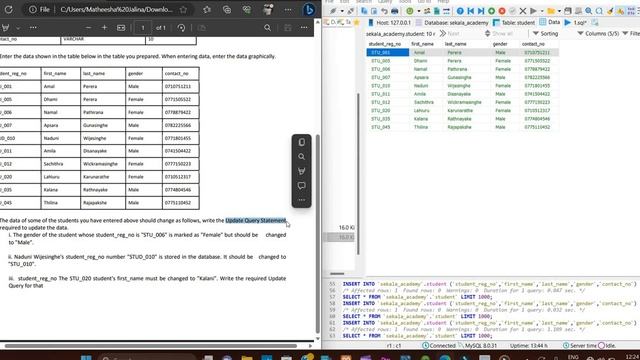Click the highlight icon in the PDF floating toolbar

302,171
